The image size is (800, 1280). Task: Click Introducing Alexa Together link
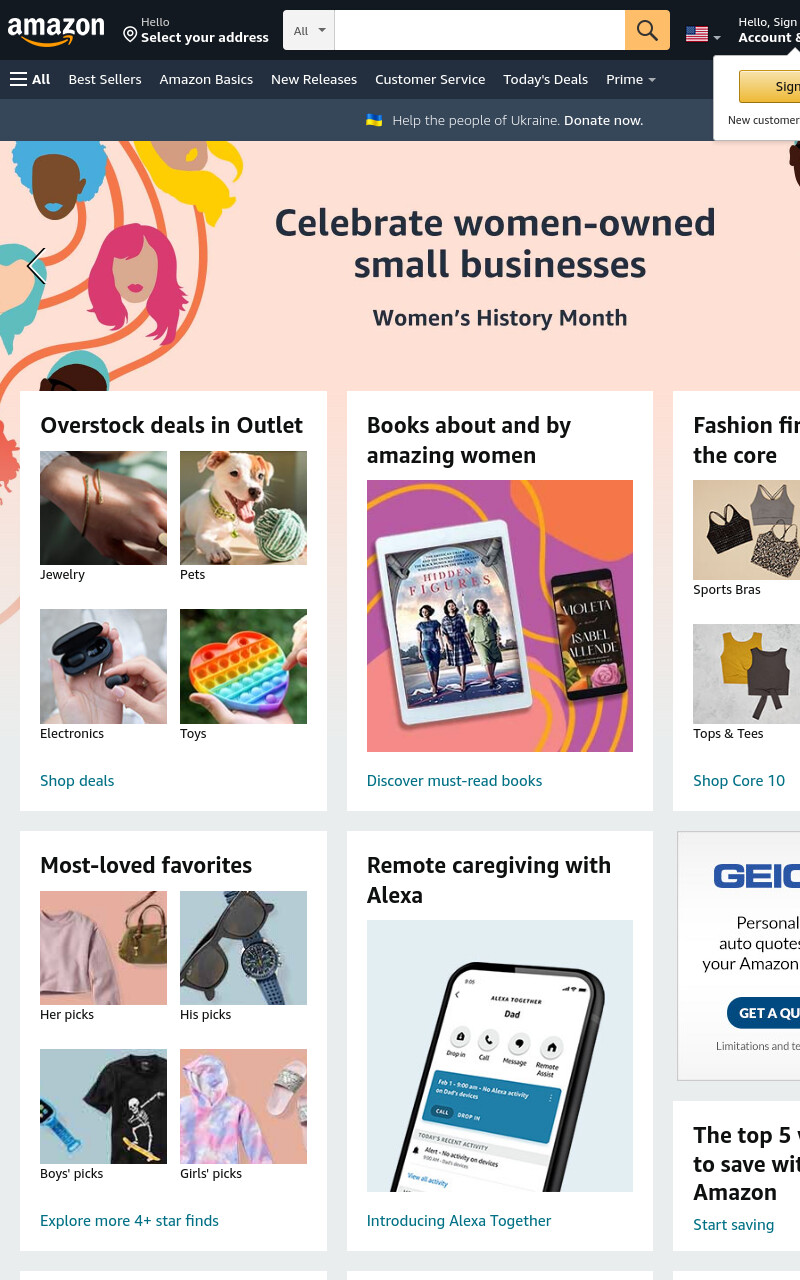459,1221
